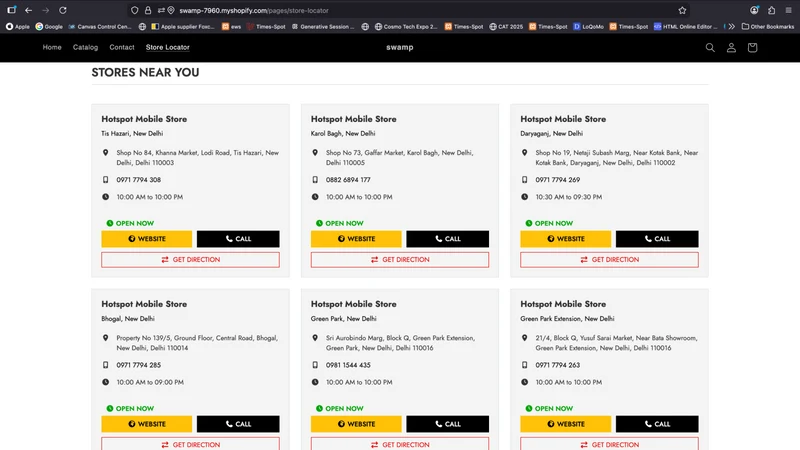The image size is (800, 450).
Task: Open the Apple supplier Foxconn bookmark
Action: (183, 27)
